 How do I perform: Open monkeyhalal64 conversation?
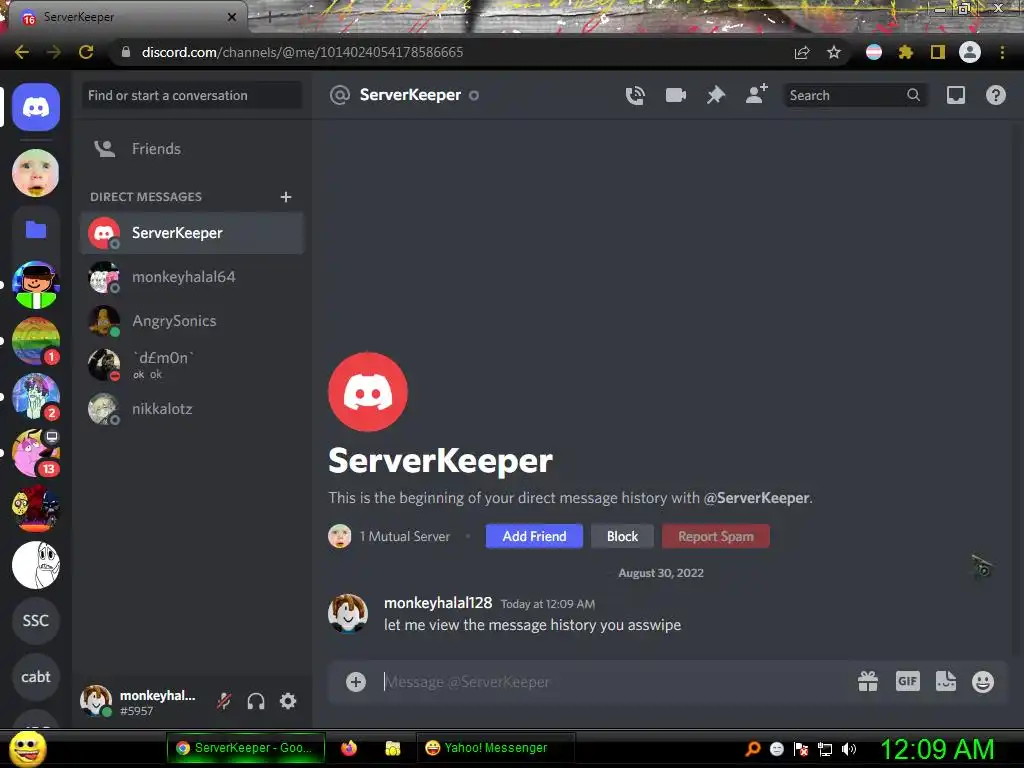click(192, 277)
